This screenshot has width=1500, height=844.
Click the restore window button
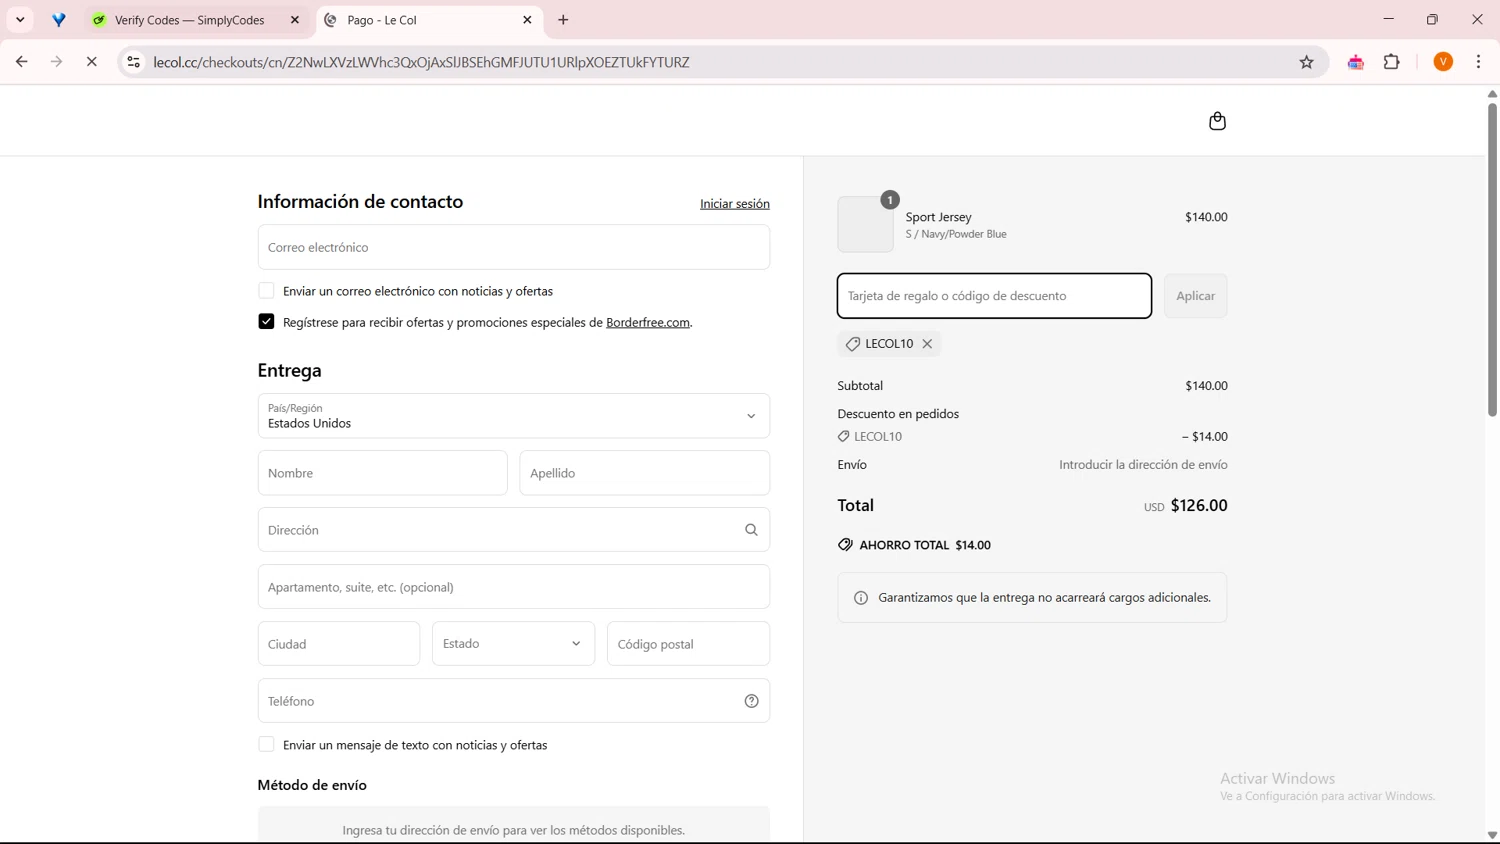[1432, 20]
